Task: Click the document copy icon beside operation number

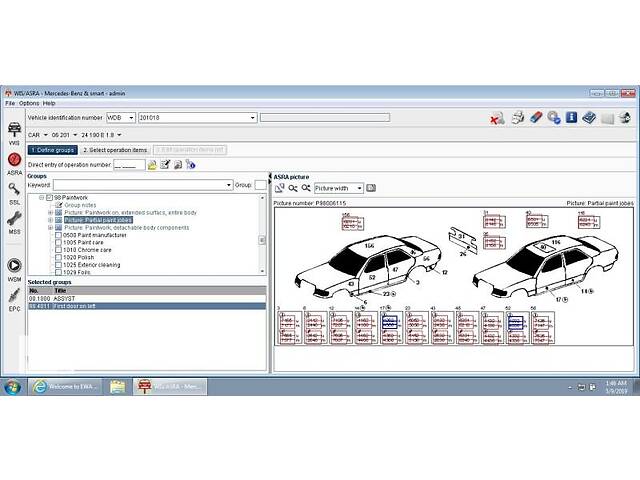Action: [x=178, y=165]
